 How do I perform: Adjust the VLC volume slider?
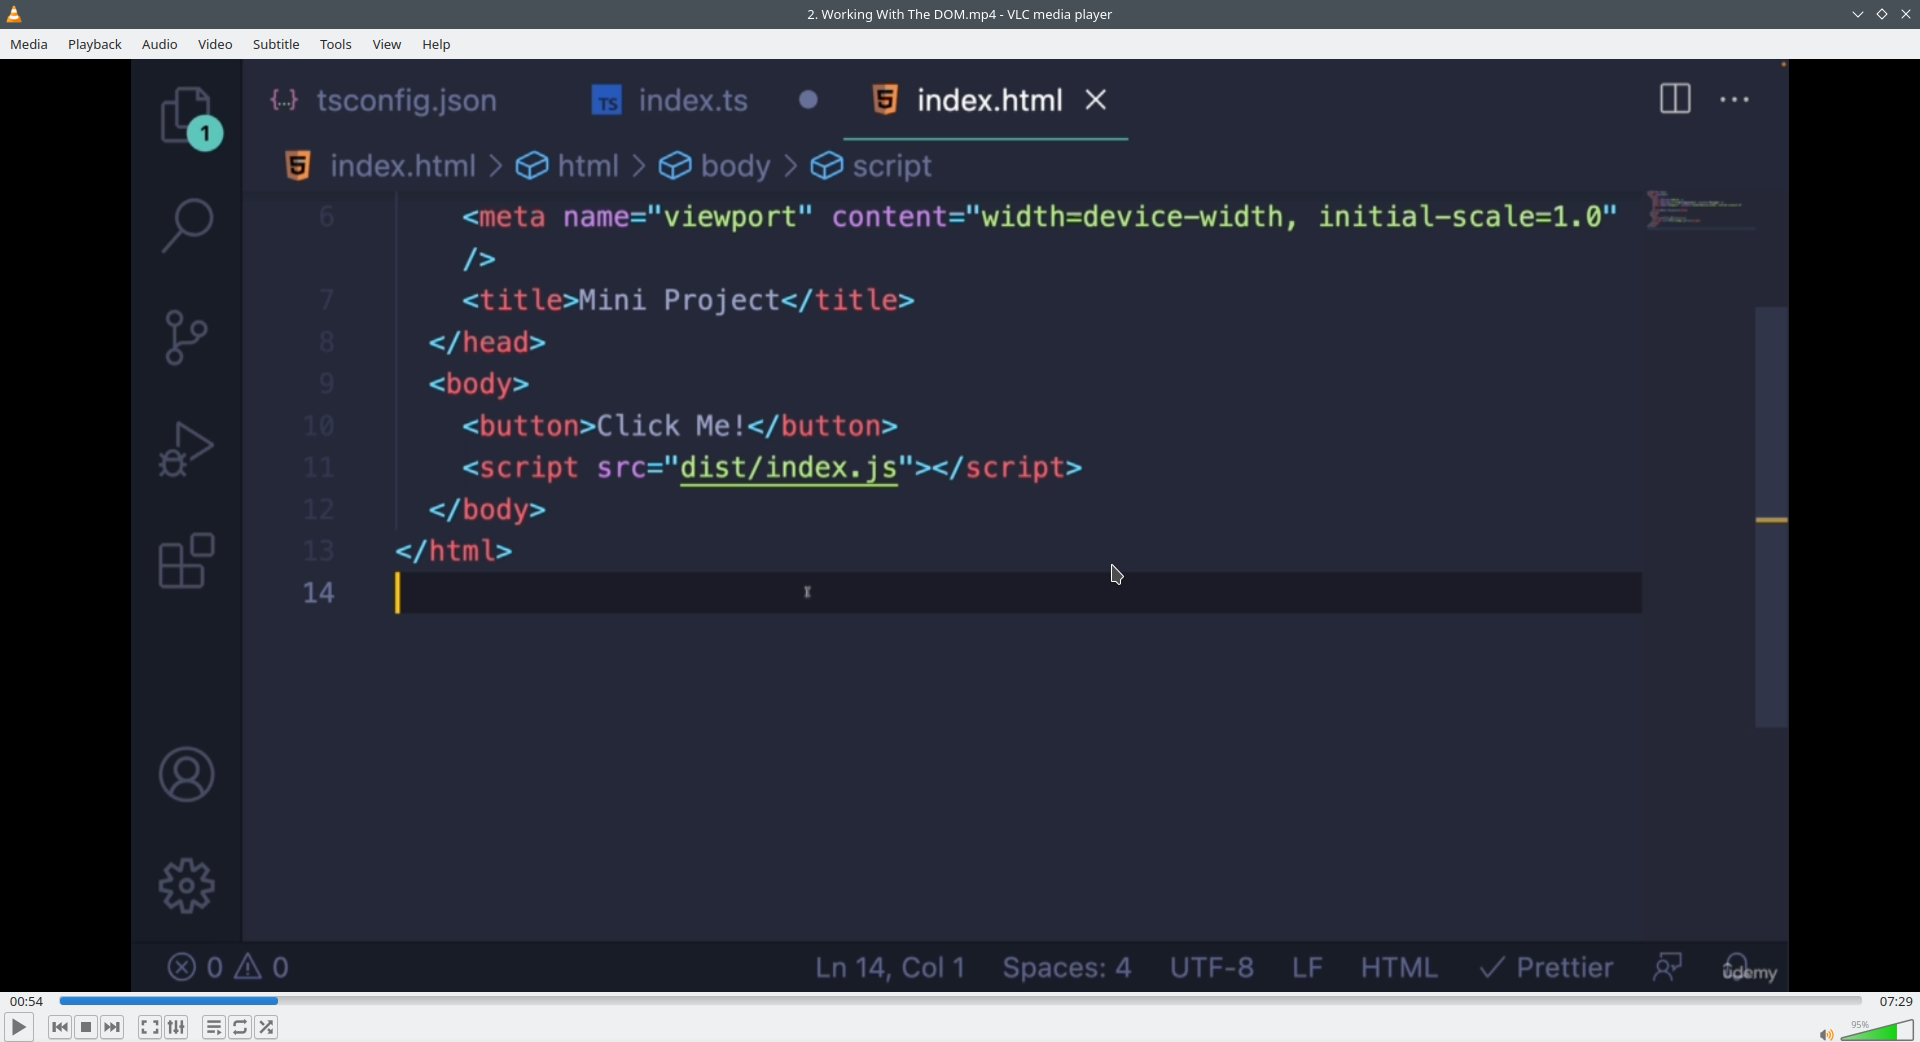coord(1877,1031)
